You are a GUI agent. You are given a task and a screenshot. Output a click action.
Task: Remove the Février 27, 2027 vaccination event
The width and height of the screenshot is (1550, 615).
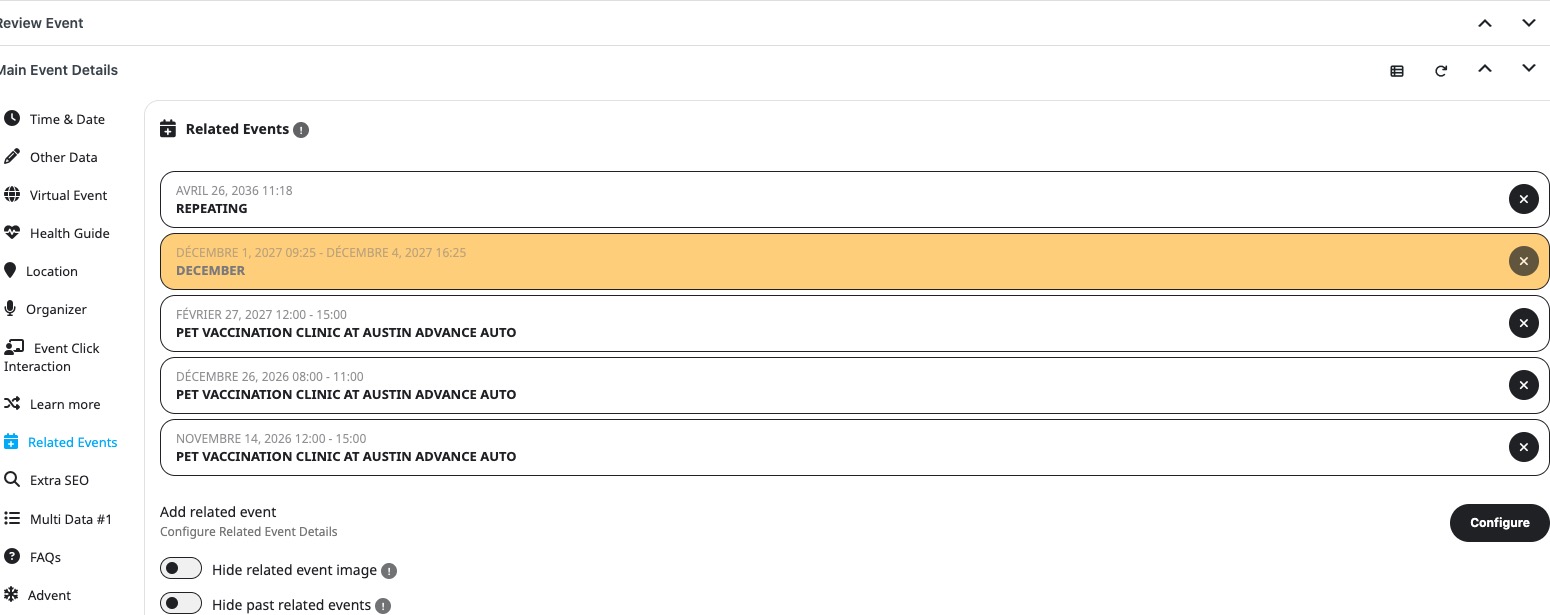[1523, 323]
